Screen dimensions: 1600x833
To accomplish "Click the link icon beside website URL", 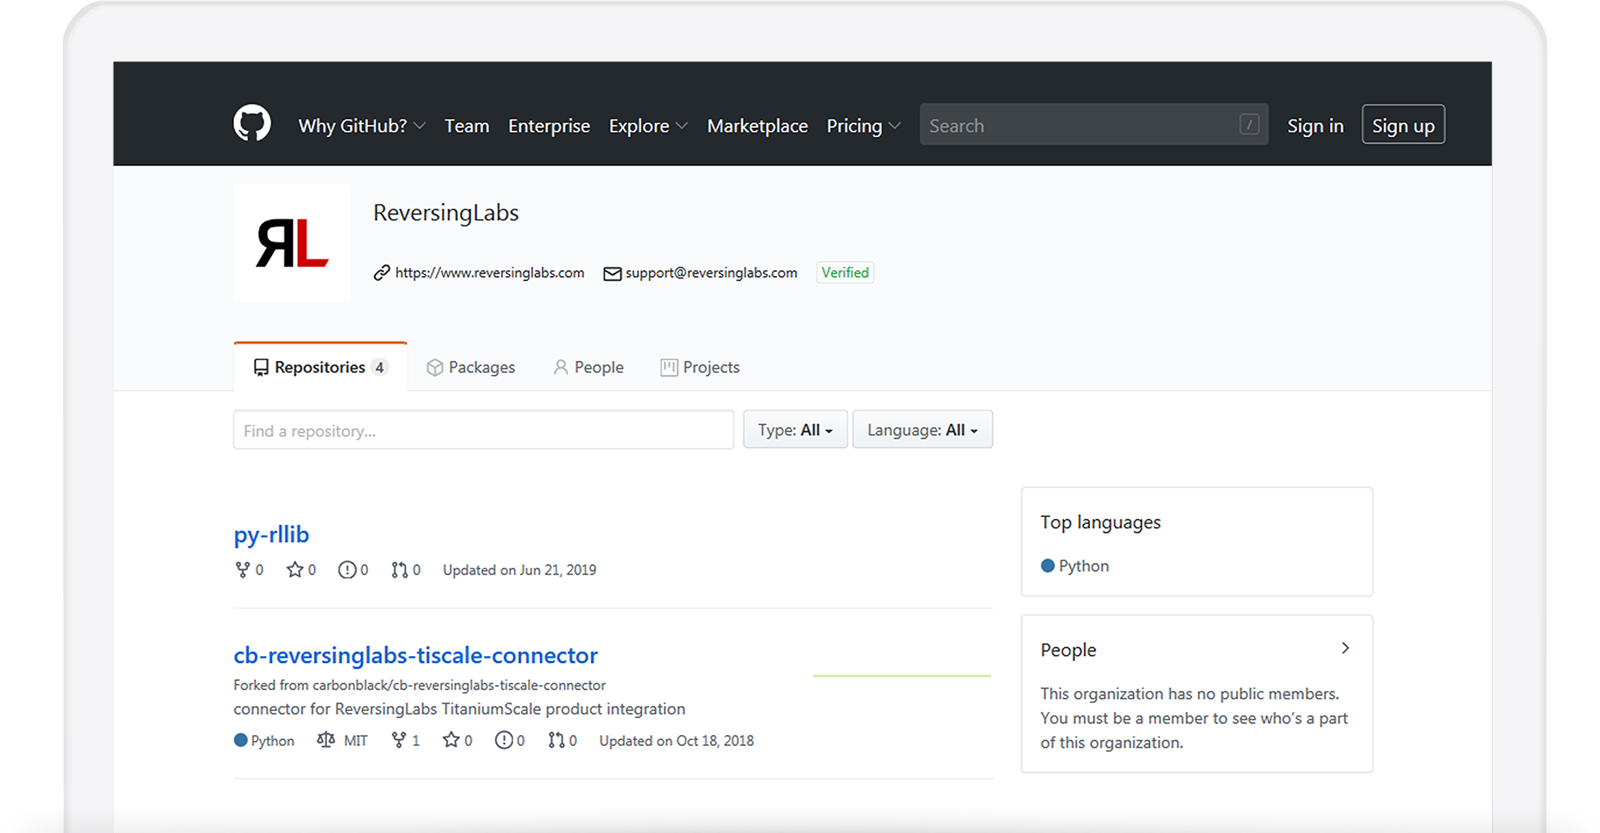I will tap(382, 273).
